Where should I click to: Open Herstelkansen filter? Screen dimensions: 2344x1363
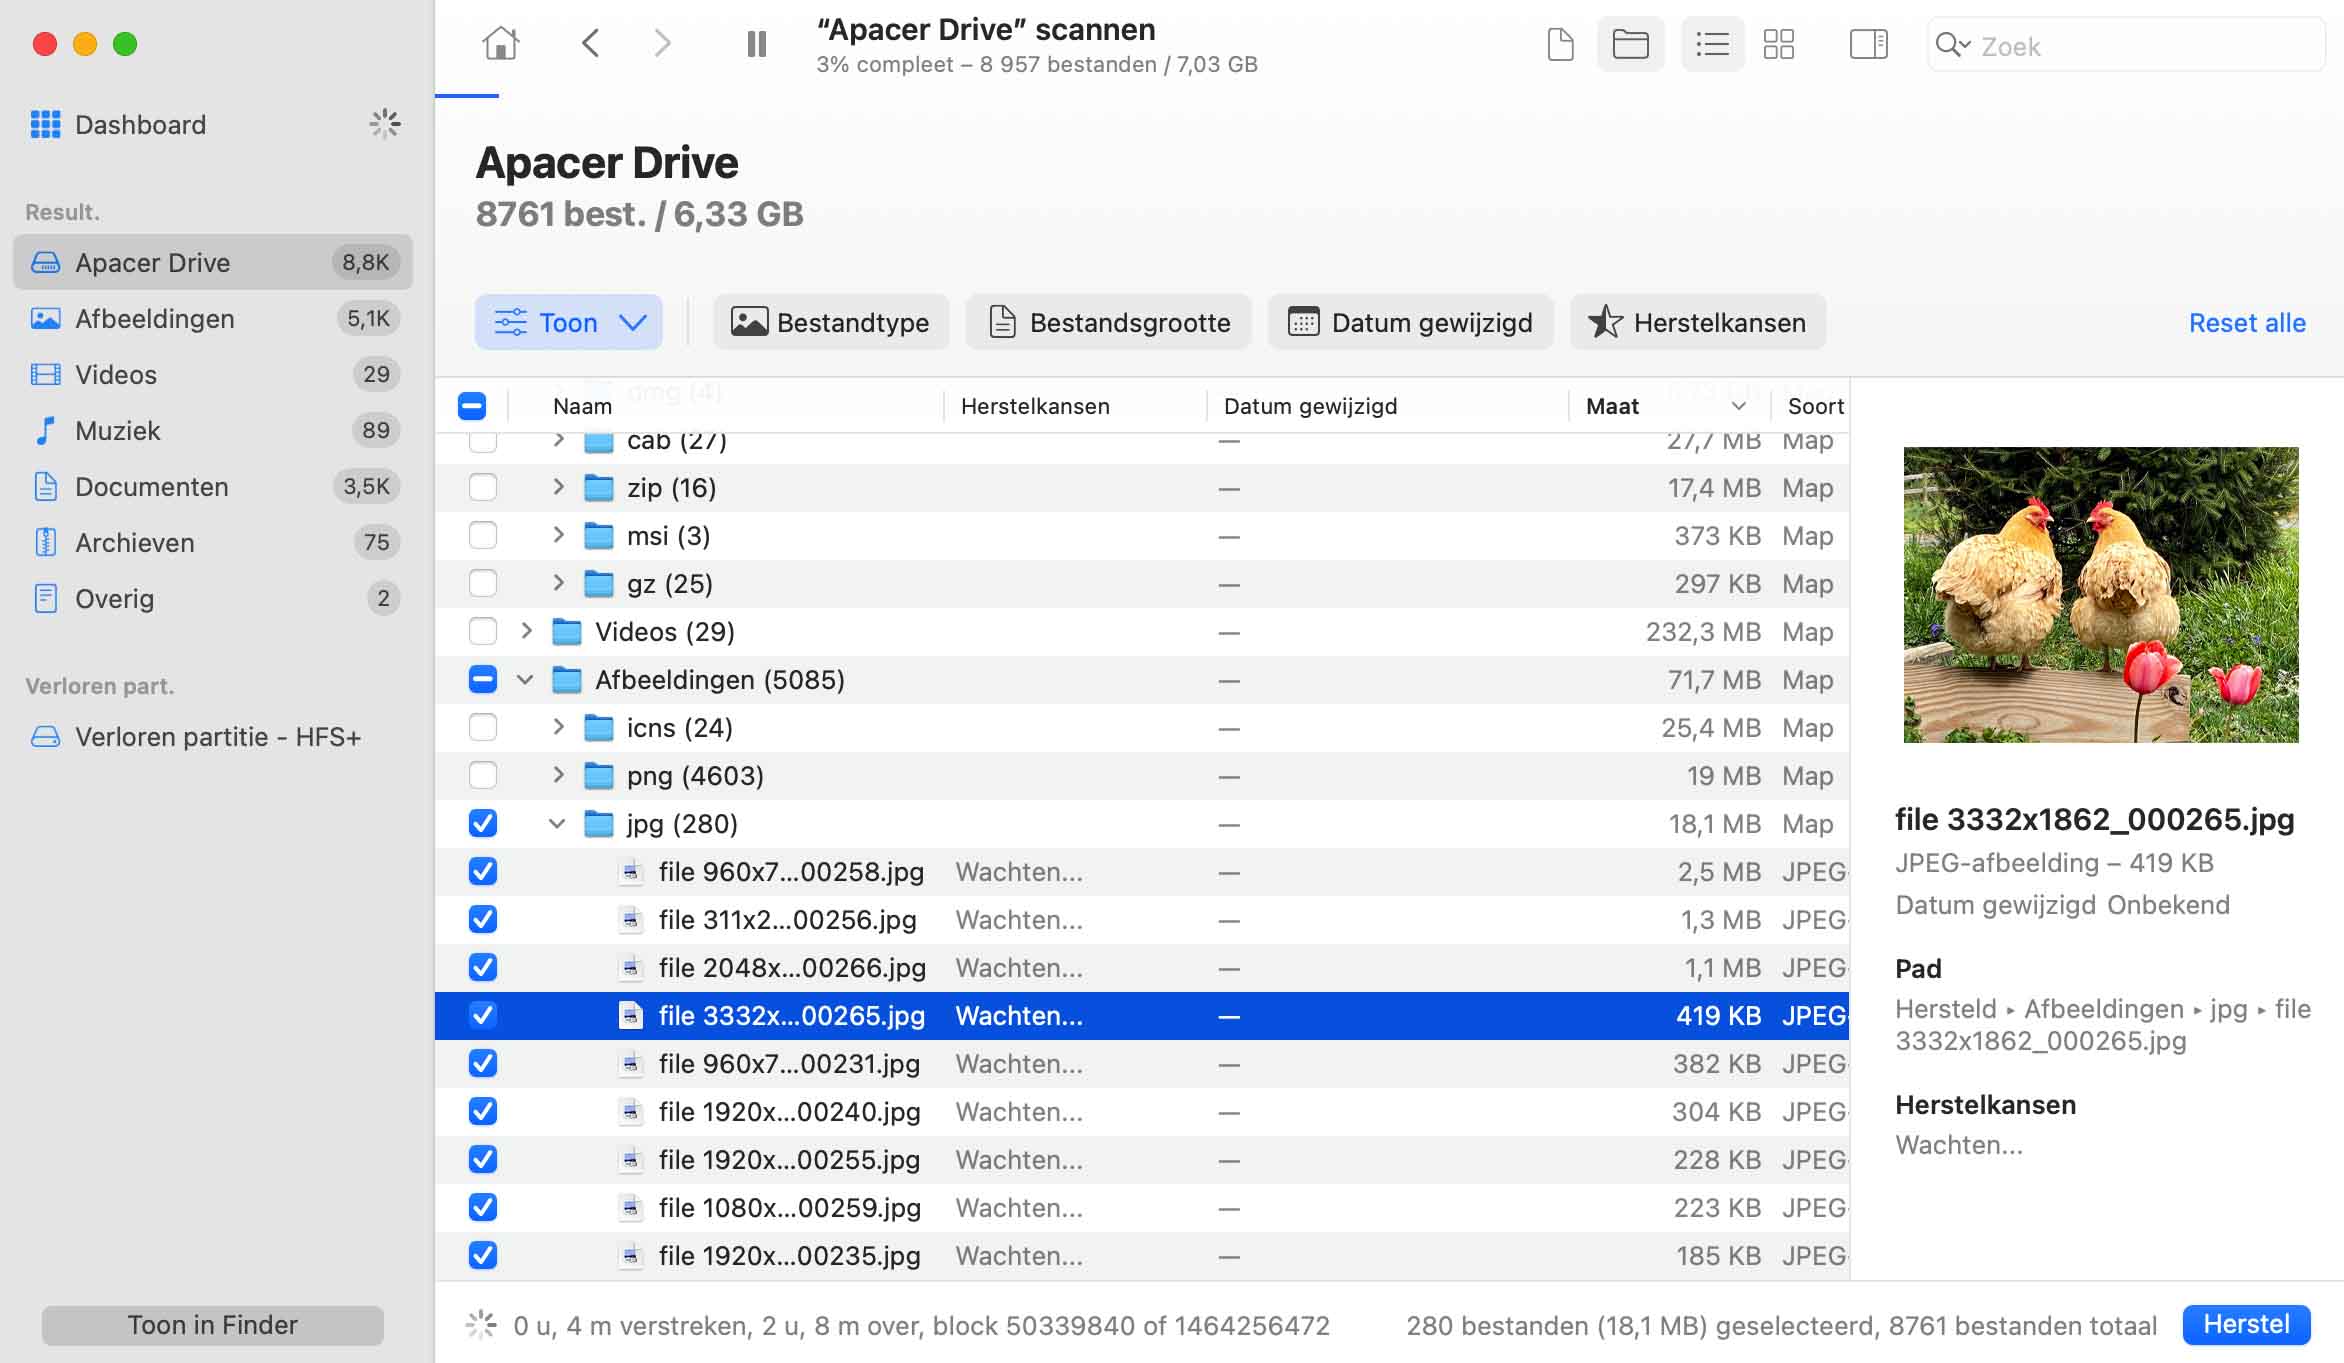coord(1698,322)
